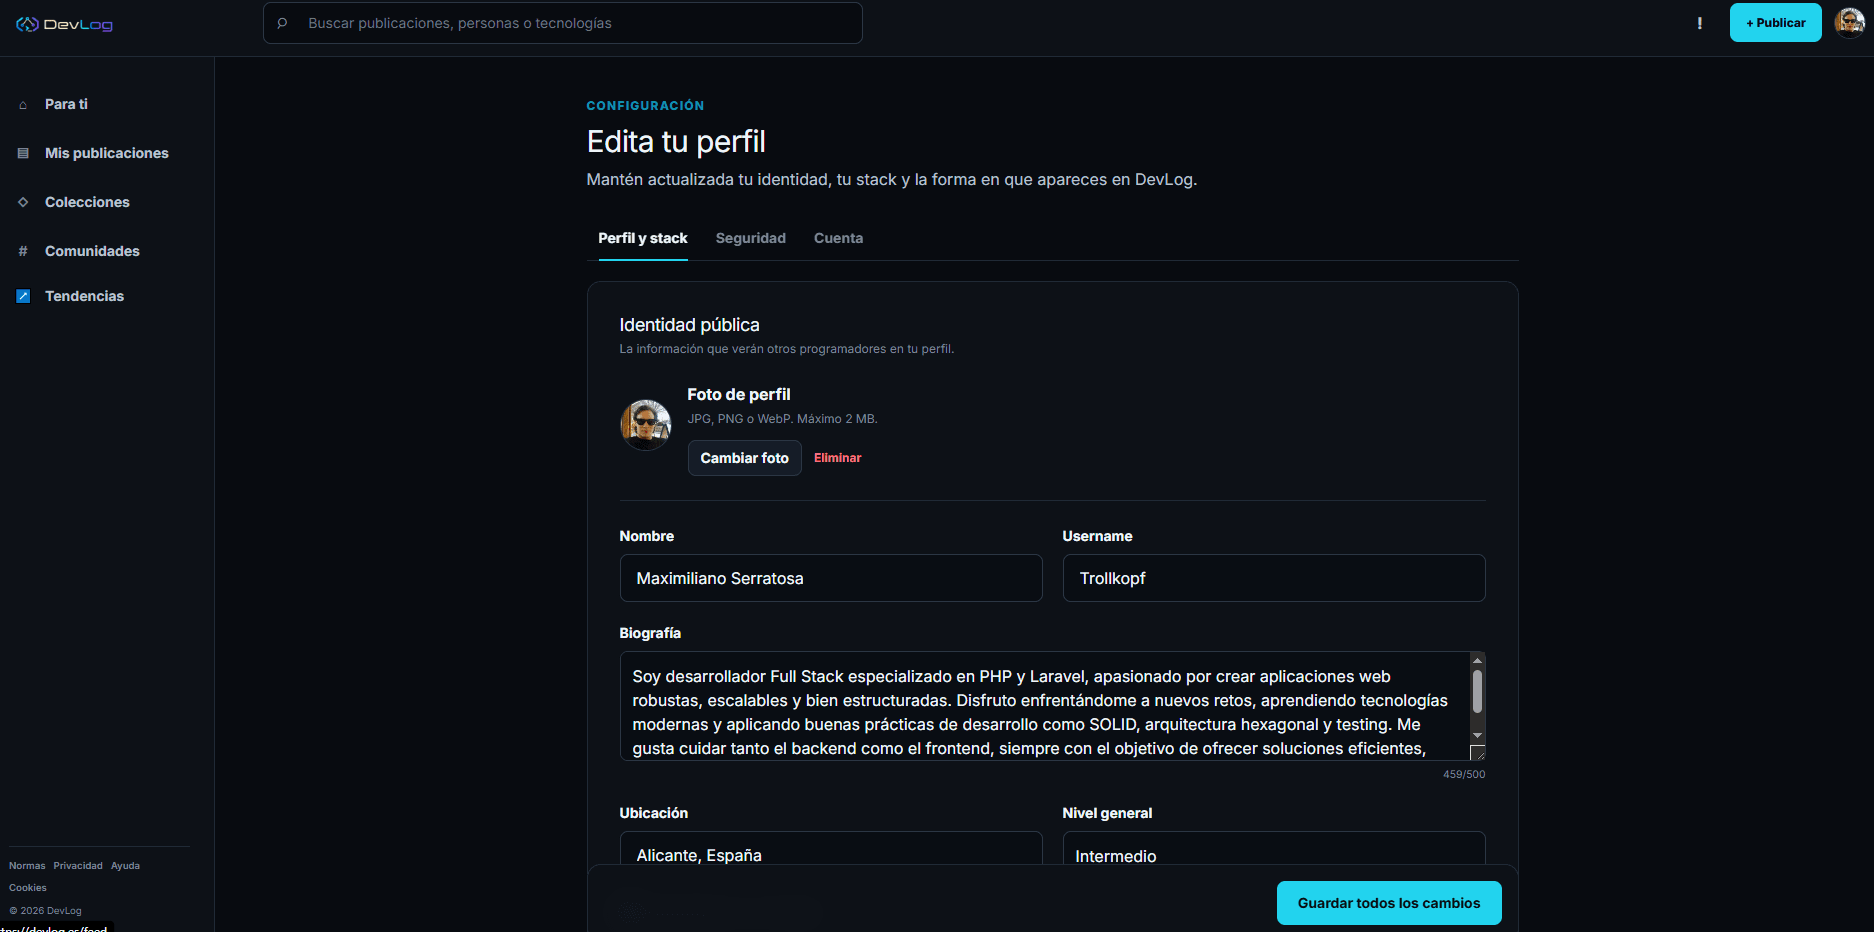Click the Eliminar photo link

tap(837, 458)
